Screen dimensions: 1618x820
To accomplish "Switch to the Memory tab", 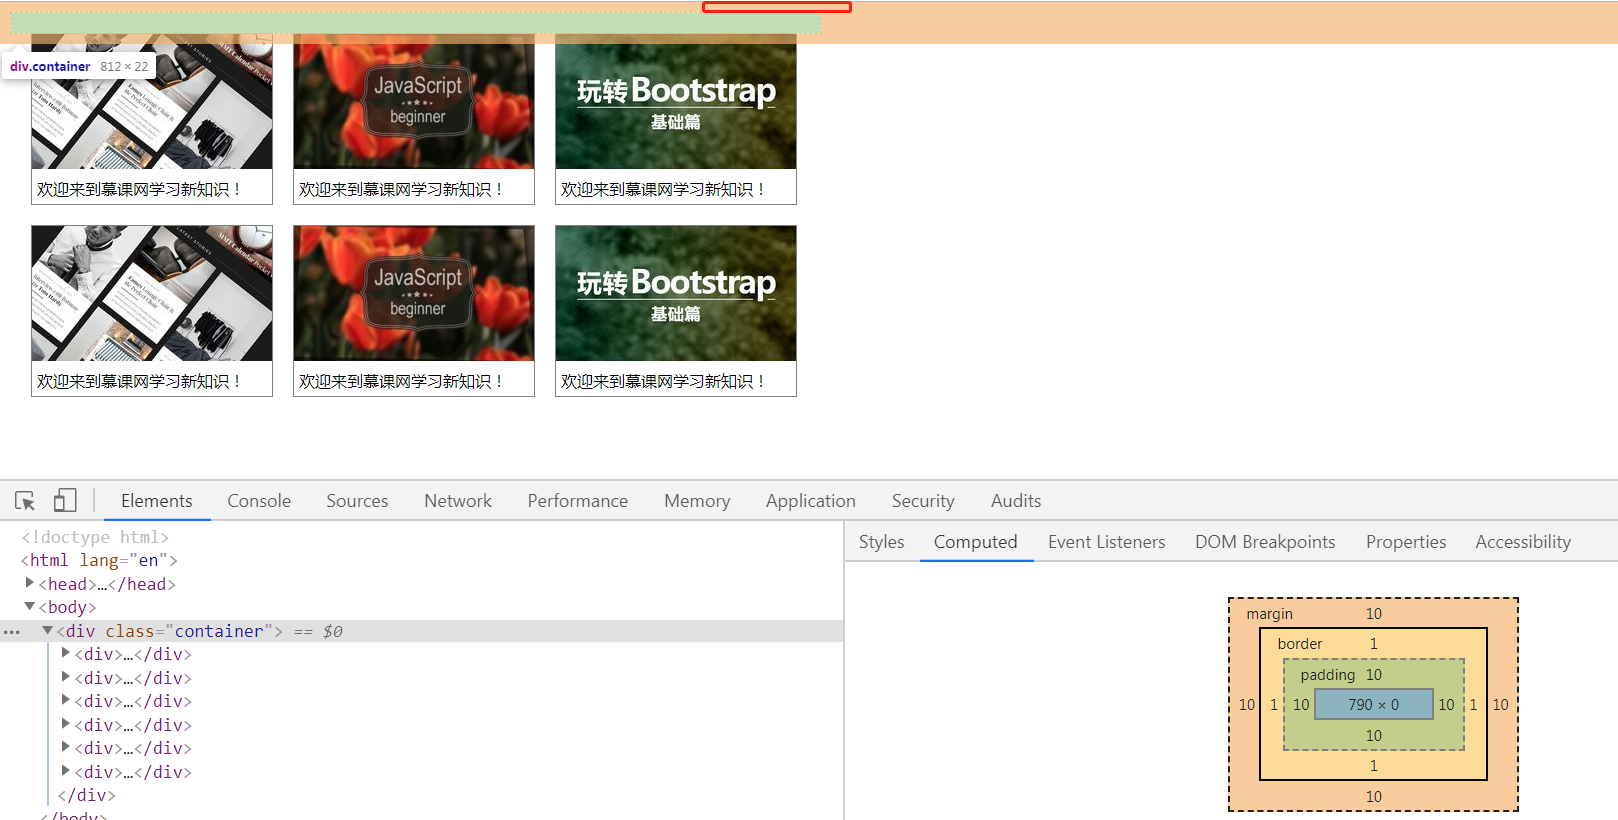I will coord(697,501).
